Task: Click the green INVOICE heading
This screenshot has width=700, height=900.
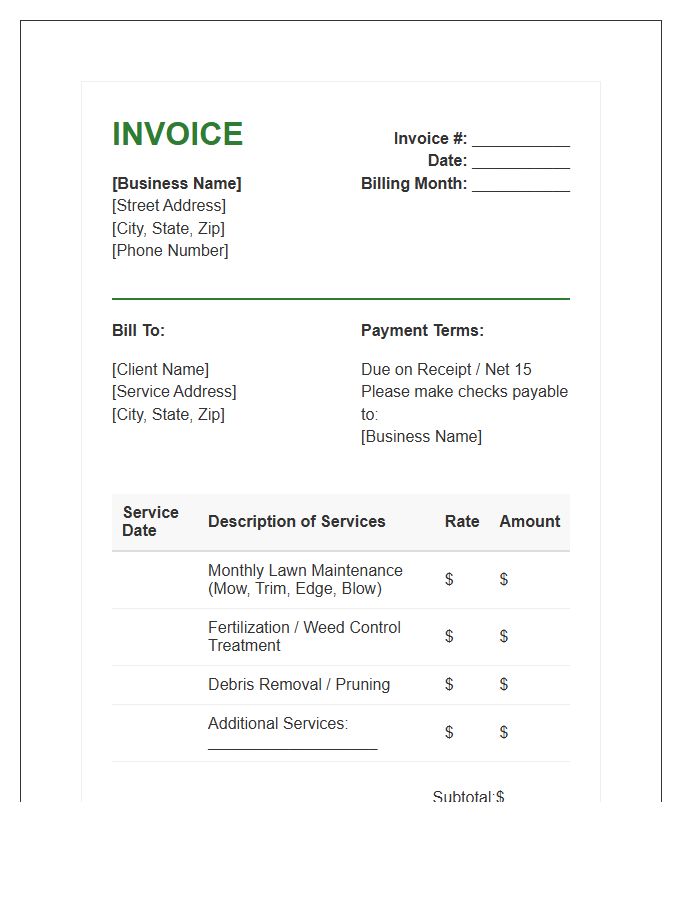Action: (177, 134)
